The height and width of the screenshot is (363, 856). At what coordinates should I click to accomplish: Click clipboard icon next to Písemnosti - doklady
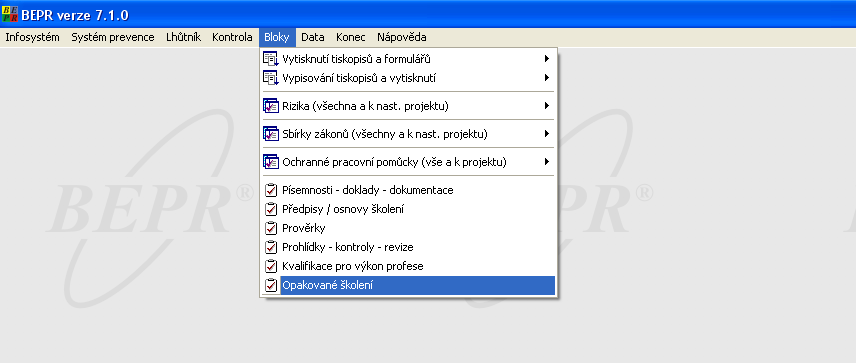[271, 190]
